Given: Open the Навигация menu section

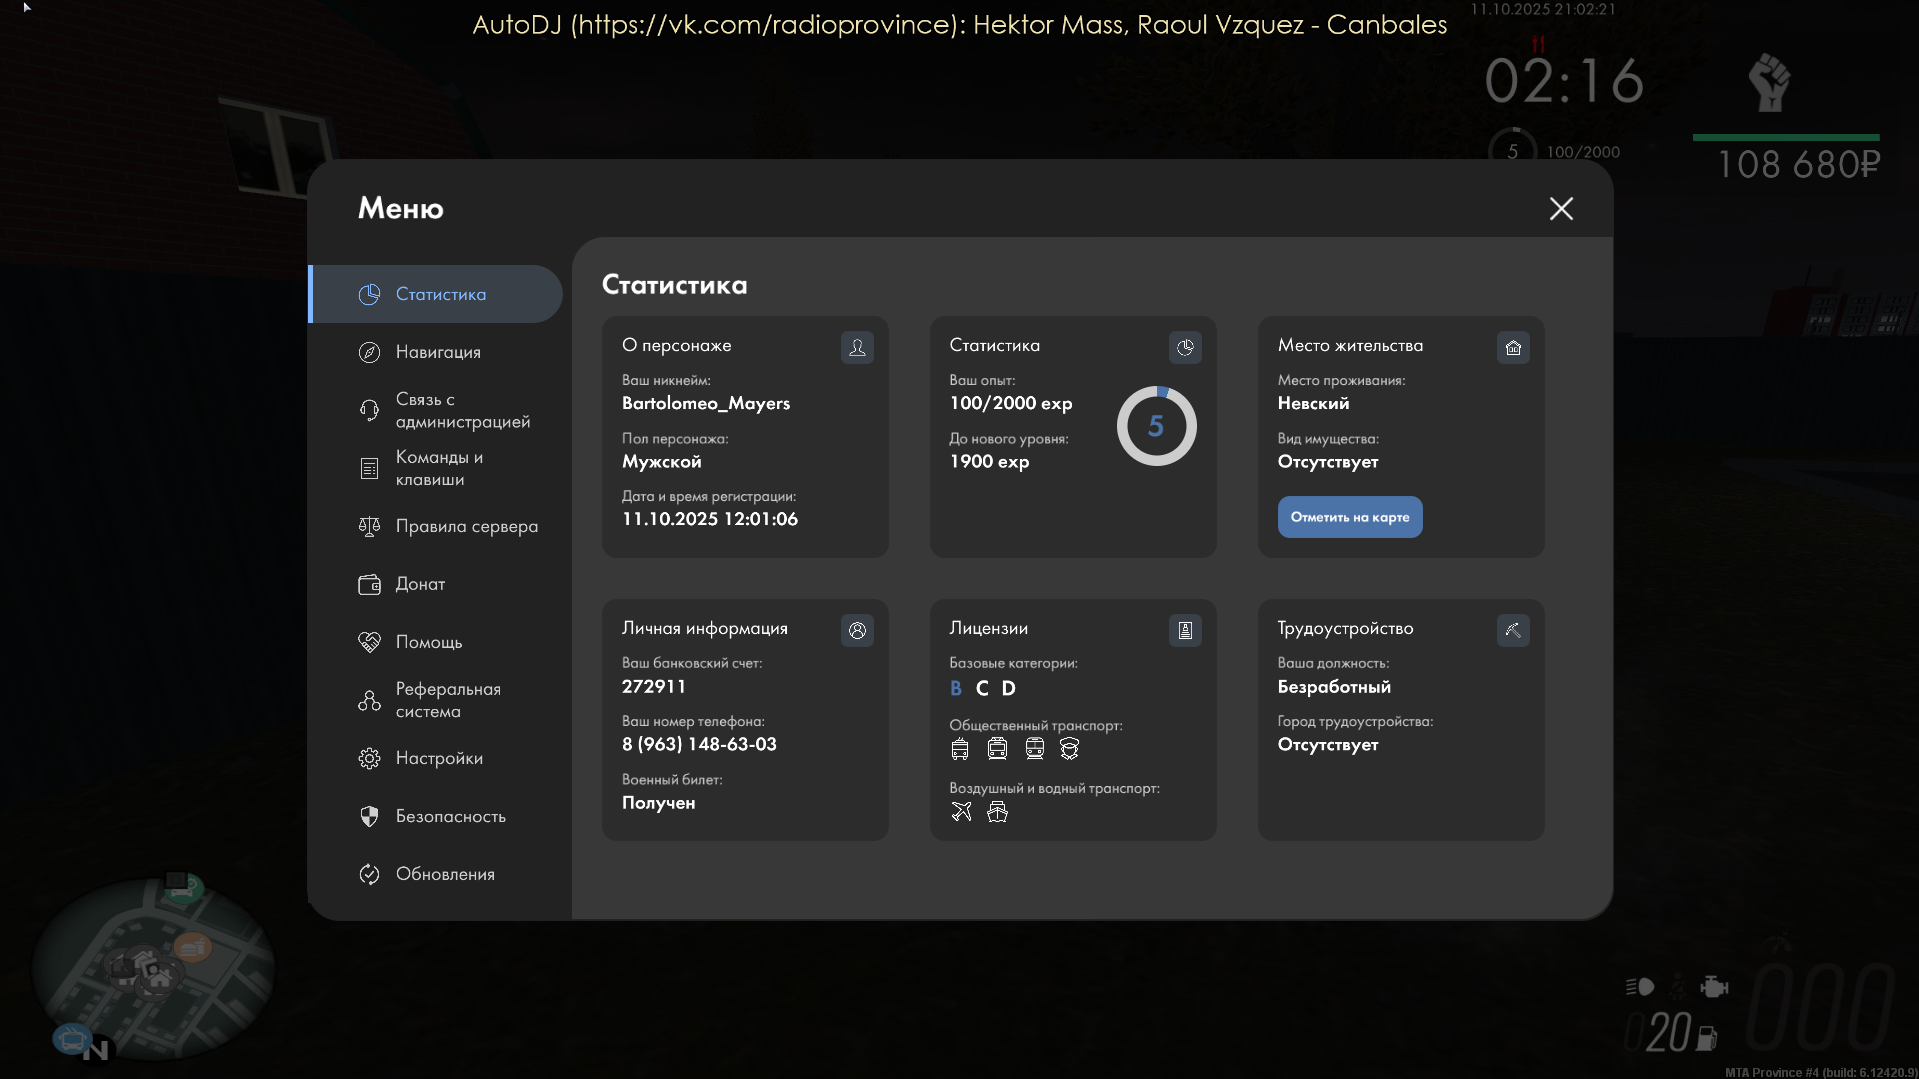Looking at the screenshot, I should click(437, 352).
